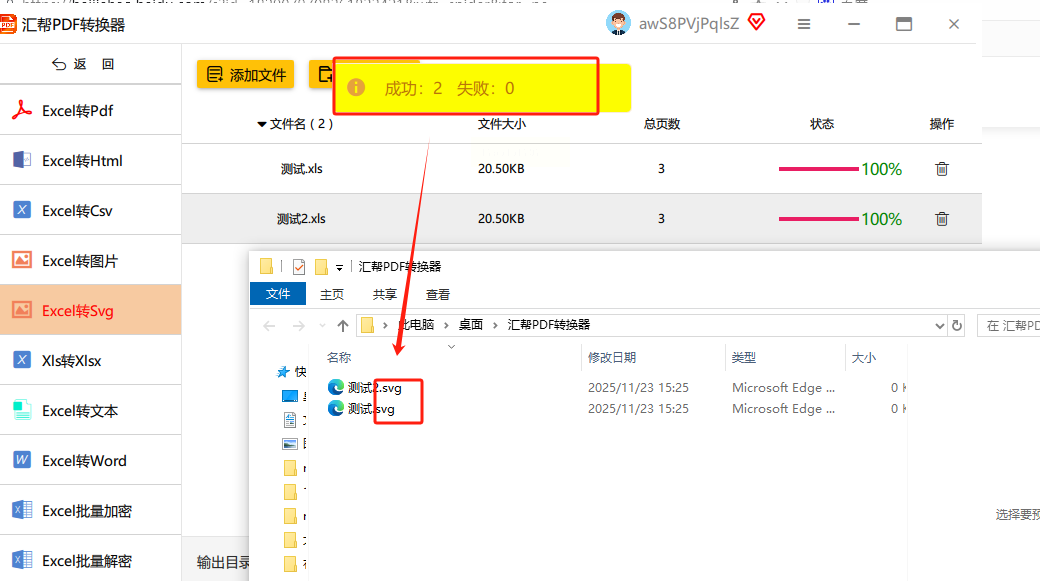Image resolution: width=1040 pixels, height=581 pixels.
Task: Click the 文件大小 column header
Action: pyautogui.click(x=502, y=124)
